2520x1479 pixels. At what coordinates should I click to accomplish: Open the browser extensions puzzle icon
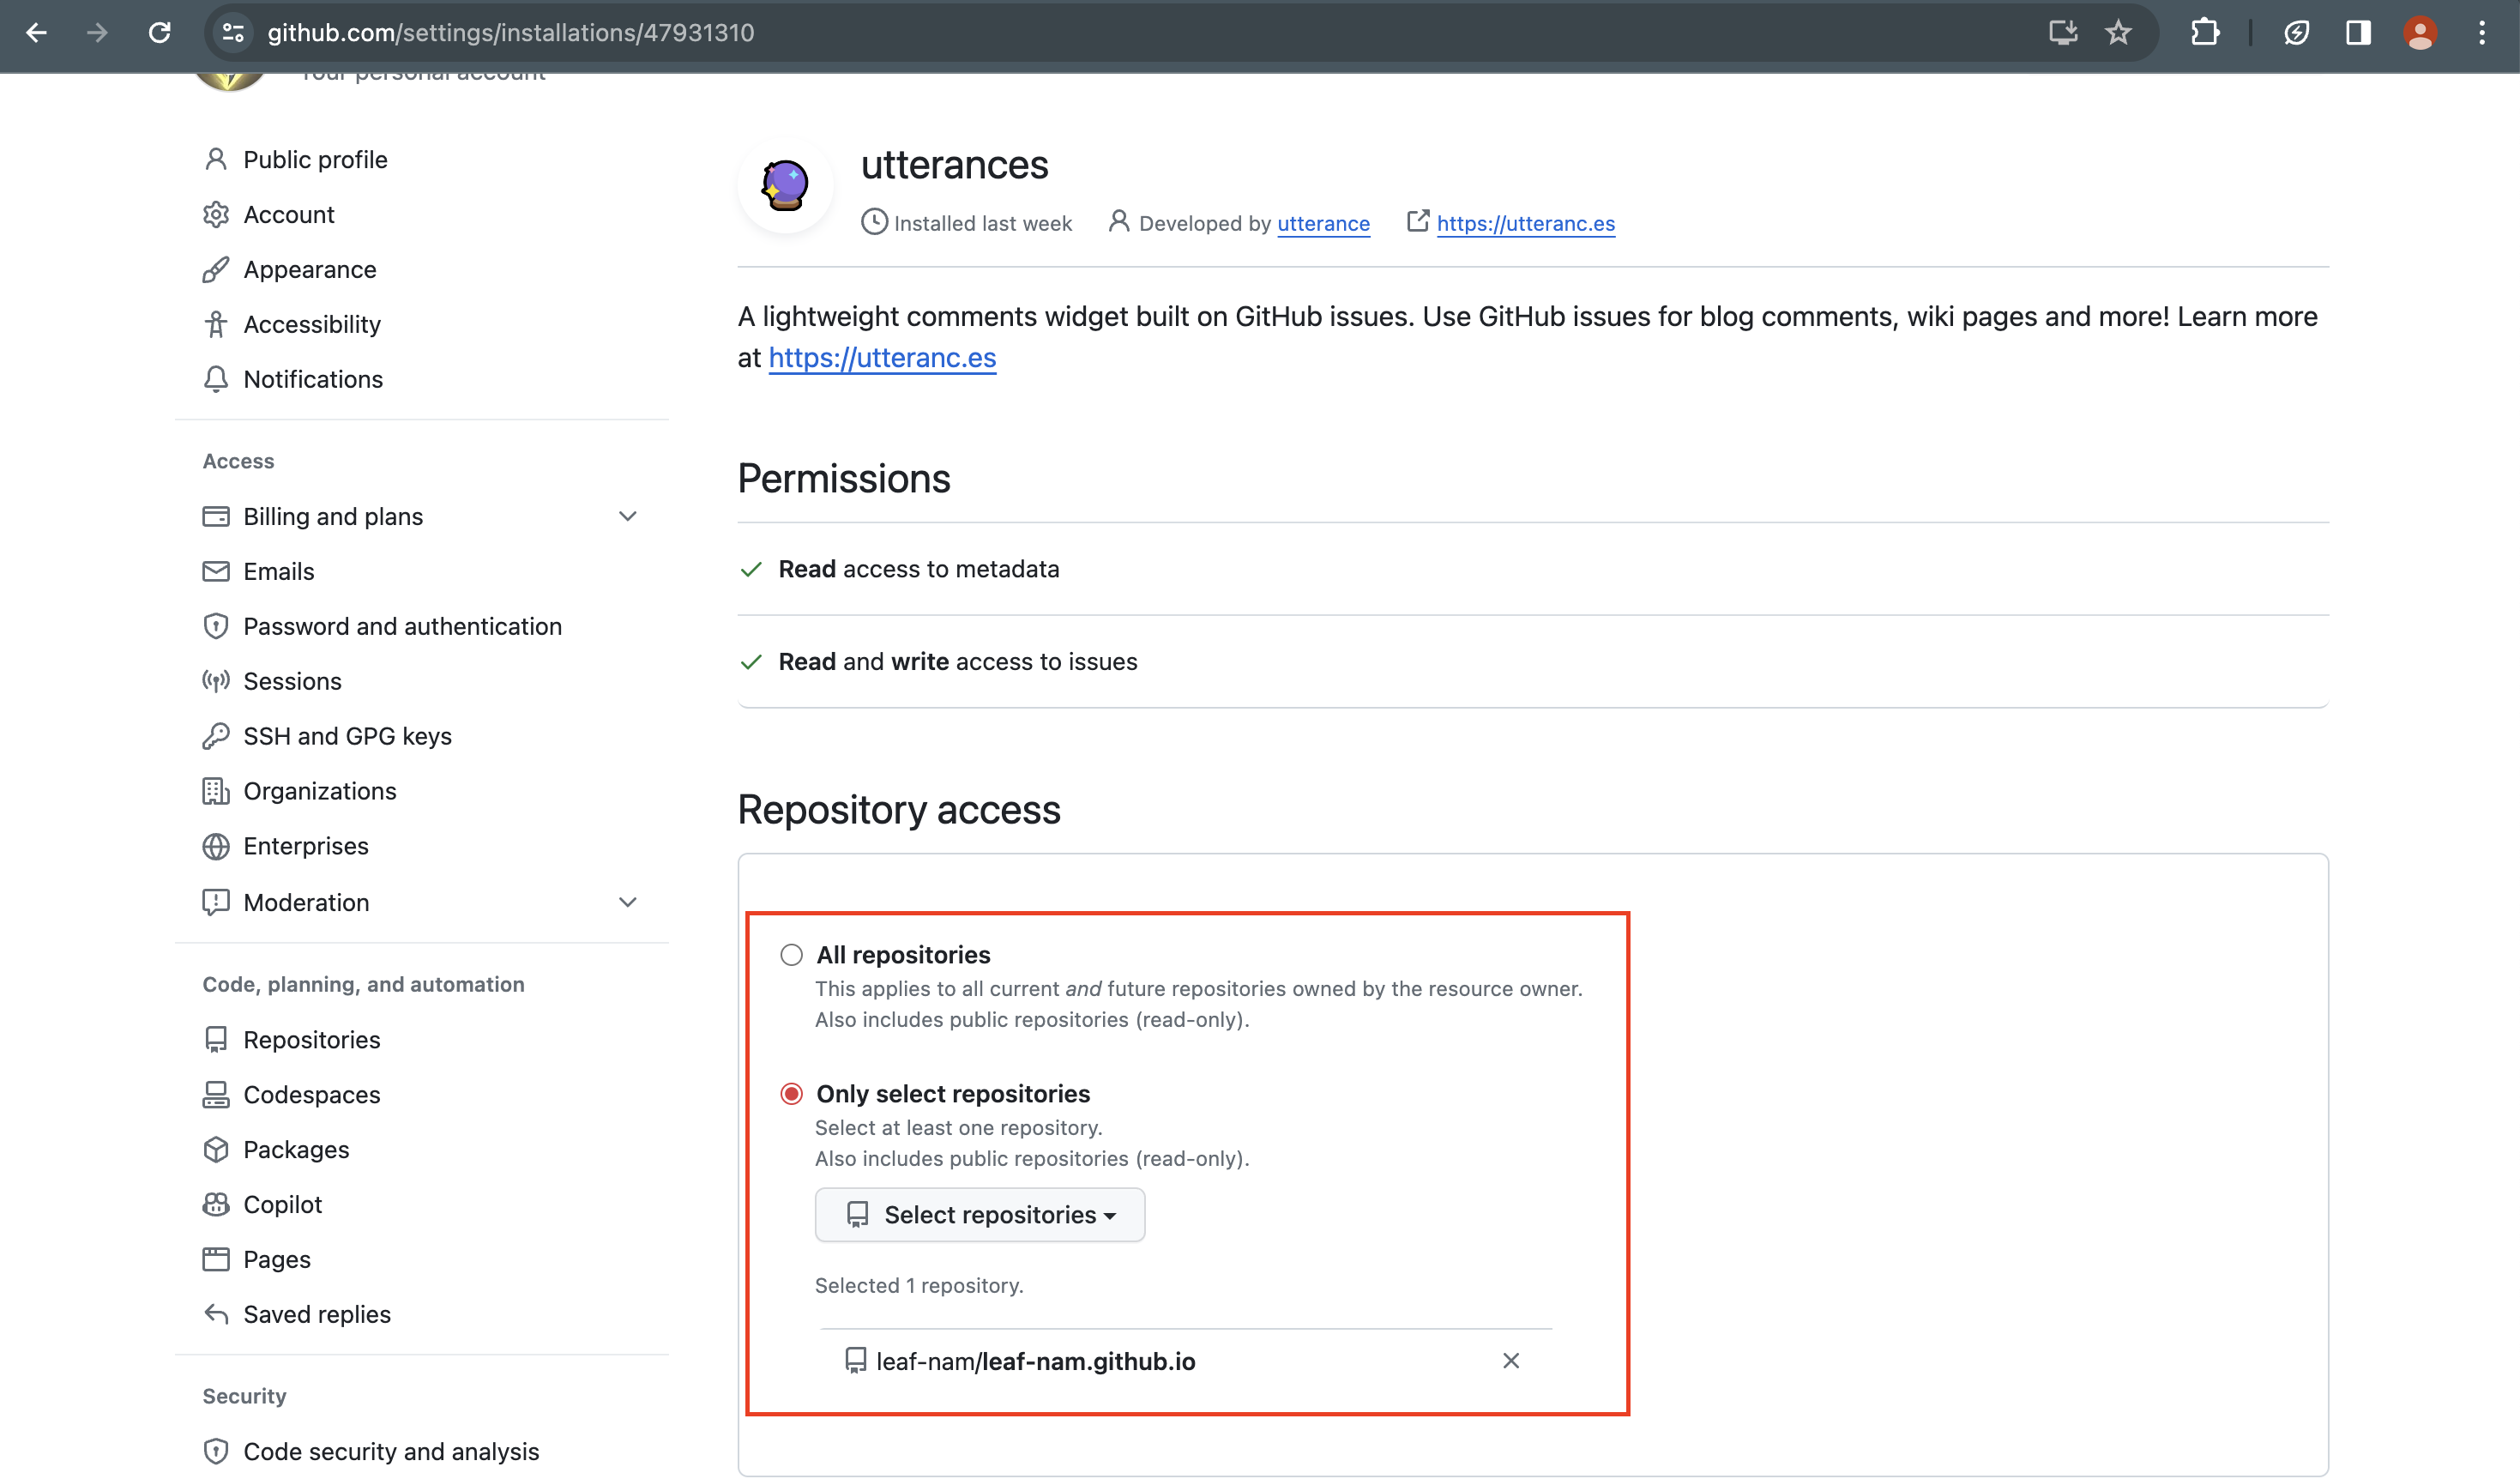[2205, 33]
